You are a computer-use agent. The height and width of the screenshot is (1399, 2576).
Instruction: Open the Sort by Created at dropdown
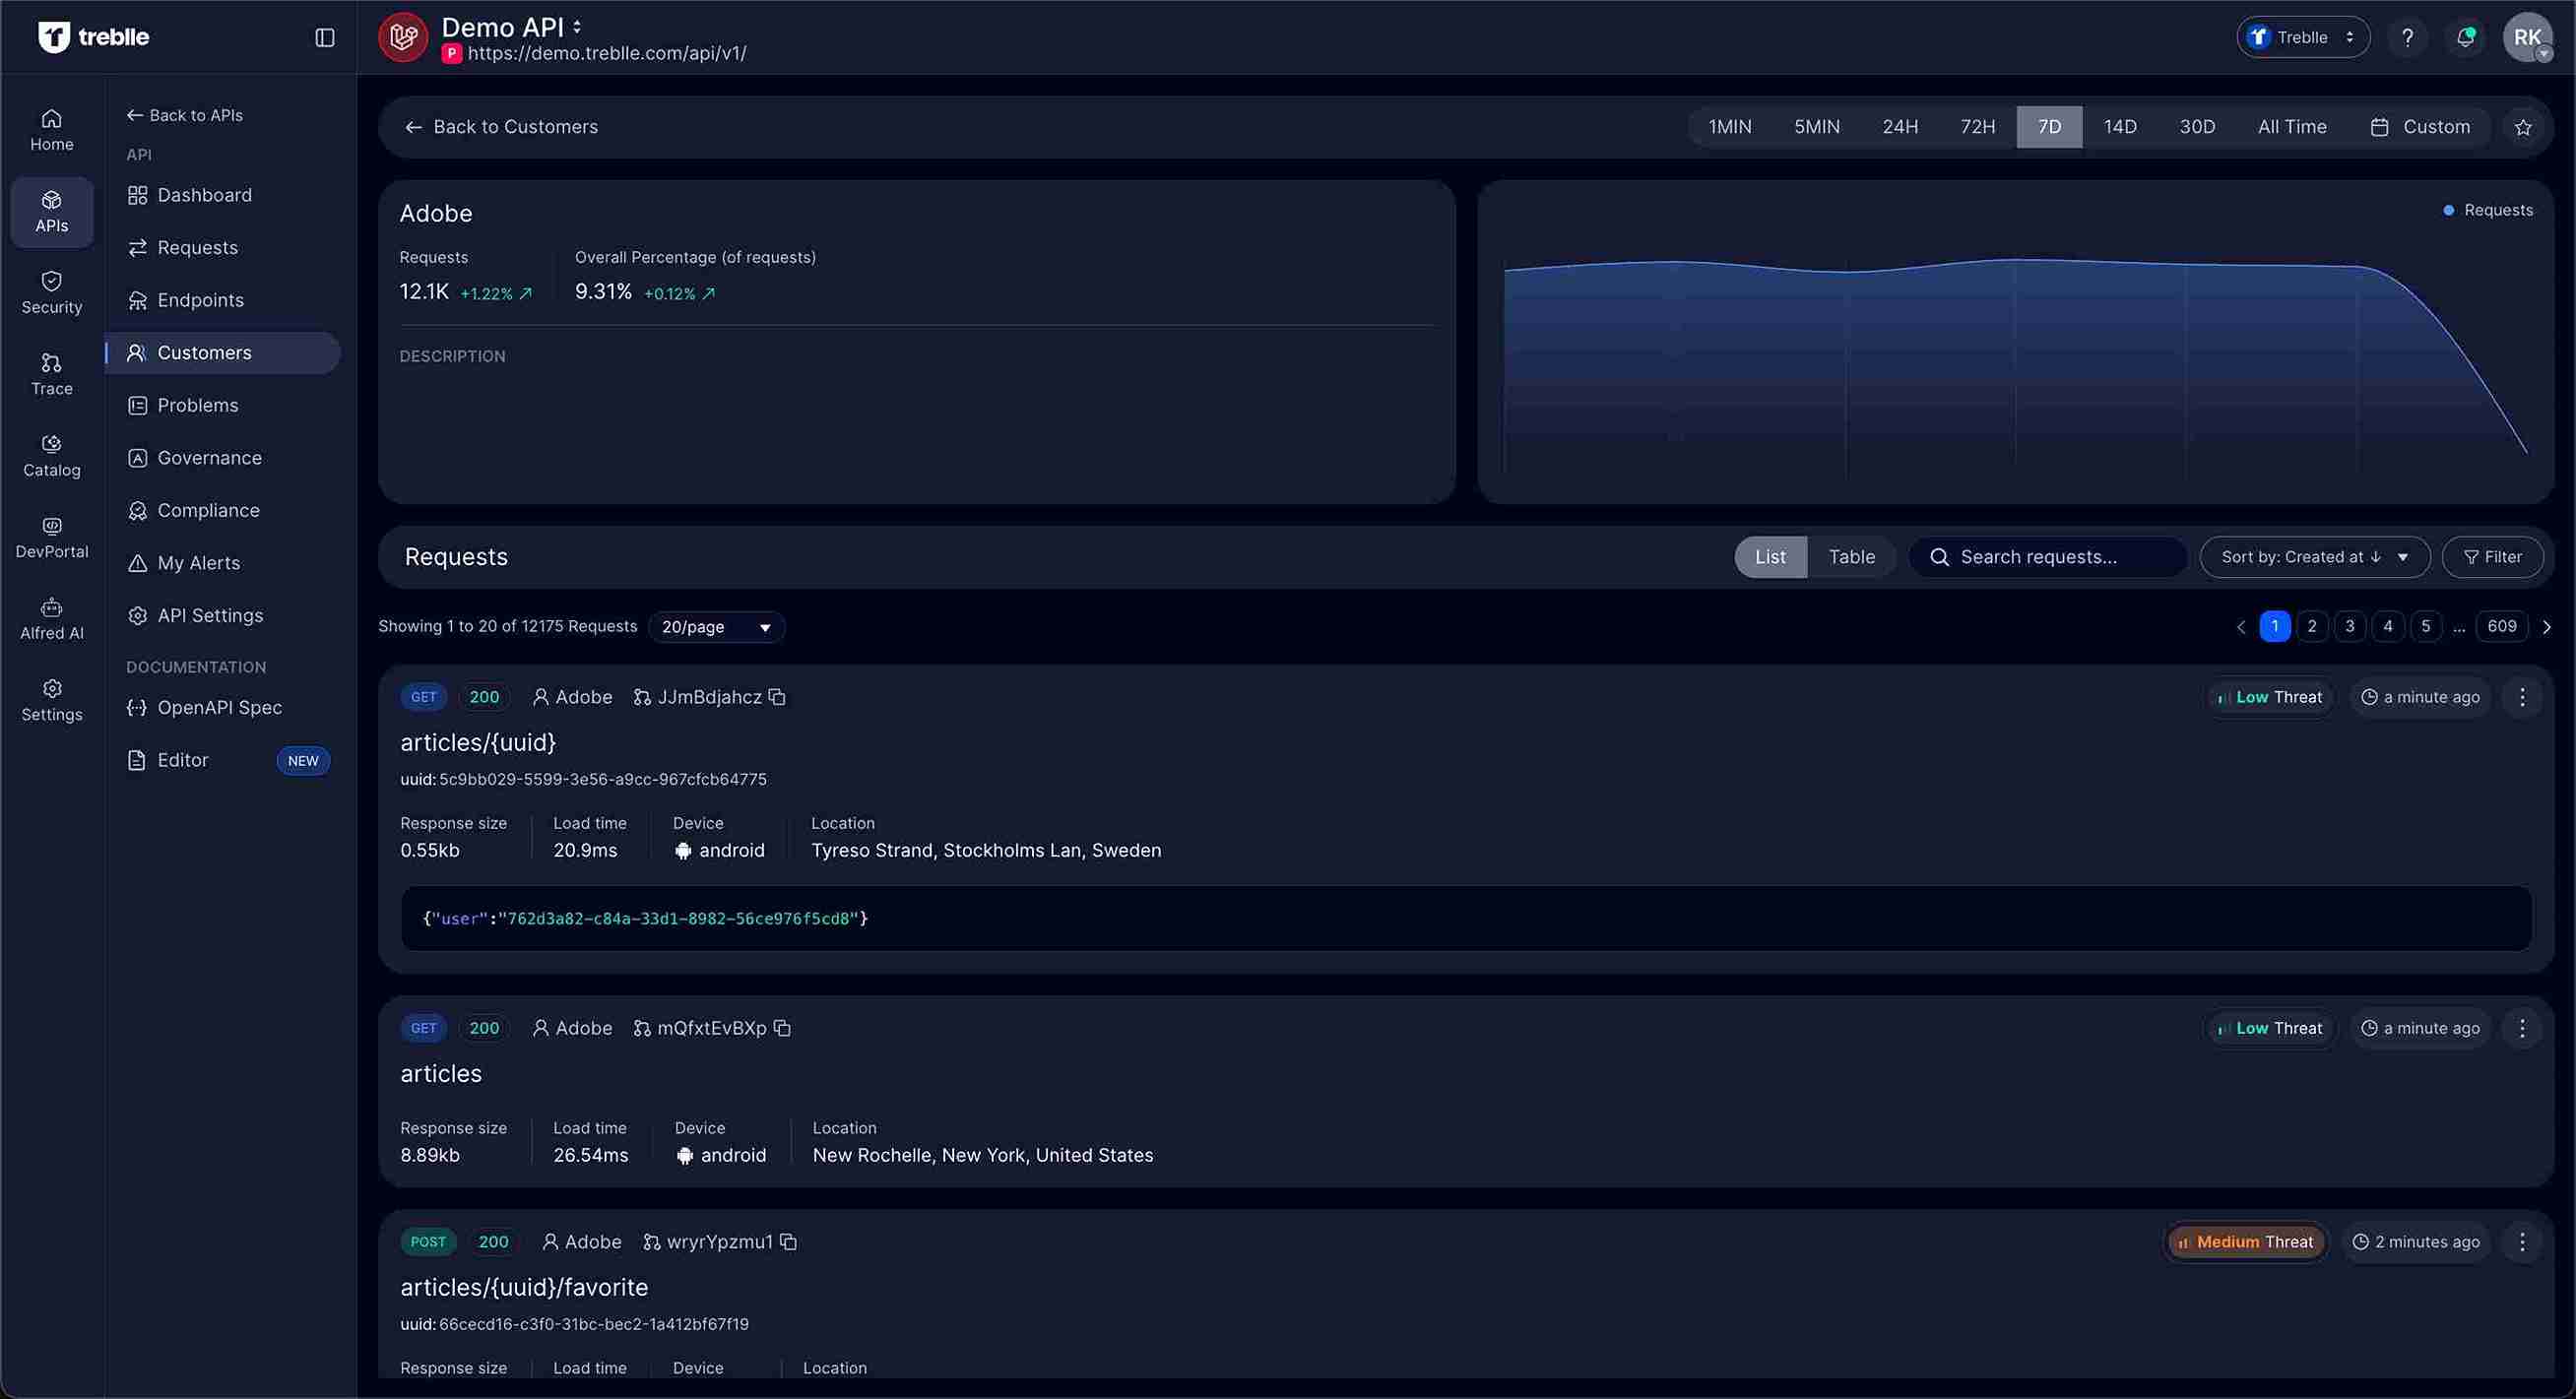pyautogui.click(x=2314, y=557)
